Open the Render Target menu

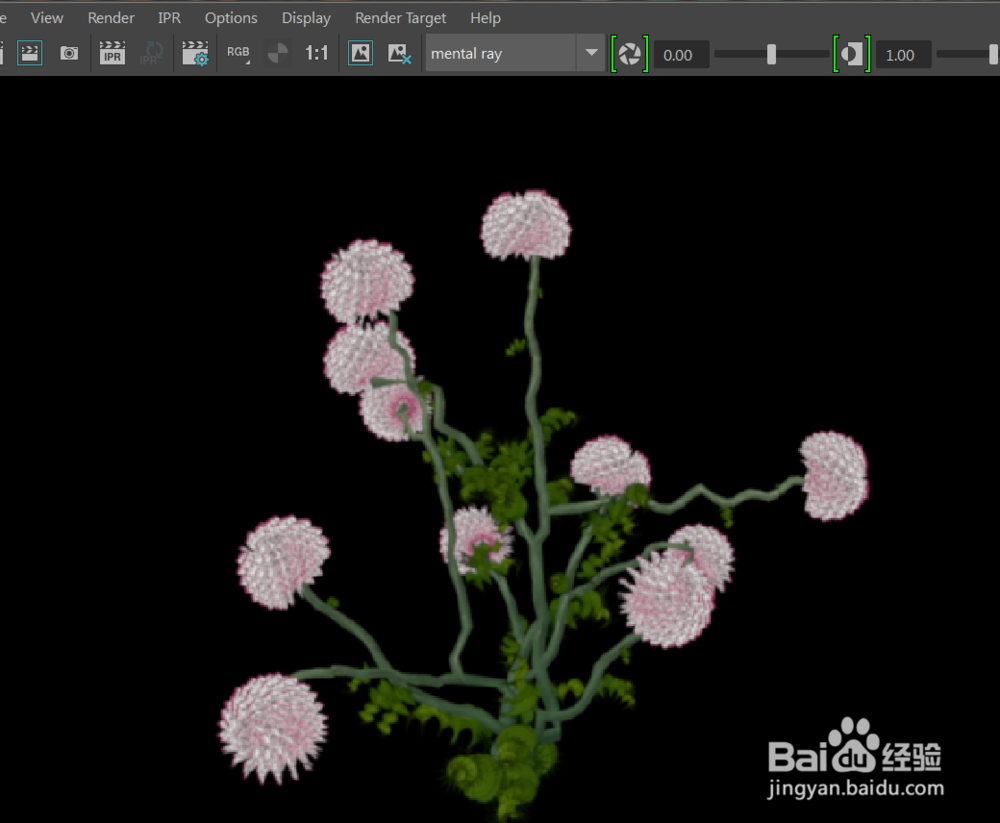coord(400,17)
